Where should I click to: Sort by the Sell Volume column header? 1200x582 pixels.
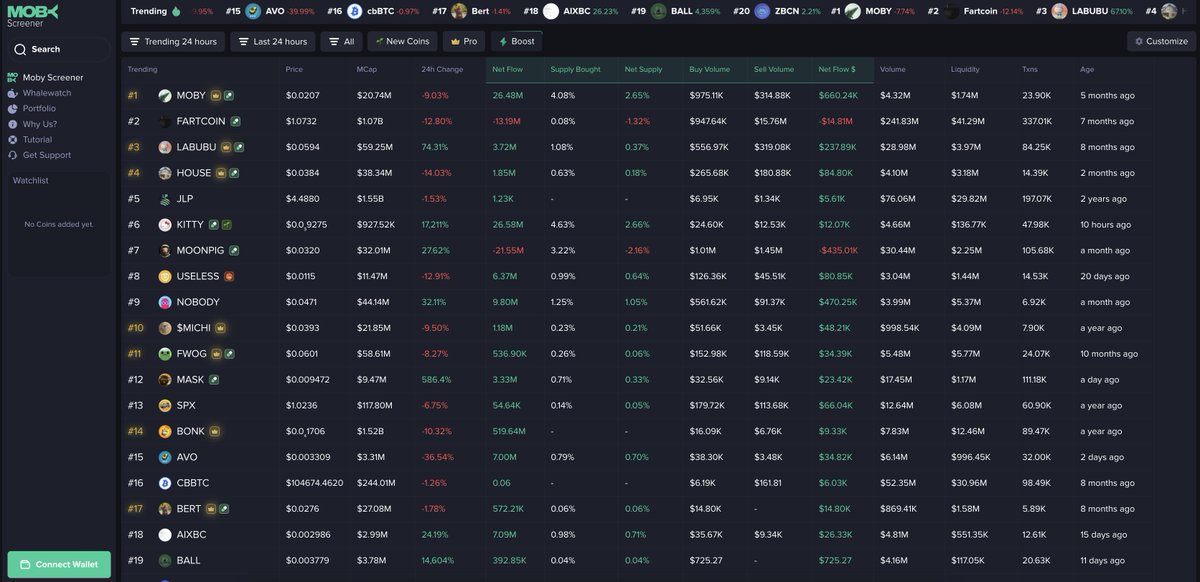[x=774, y=69]
